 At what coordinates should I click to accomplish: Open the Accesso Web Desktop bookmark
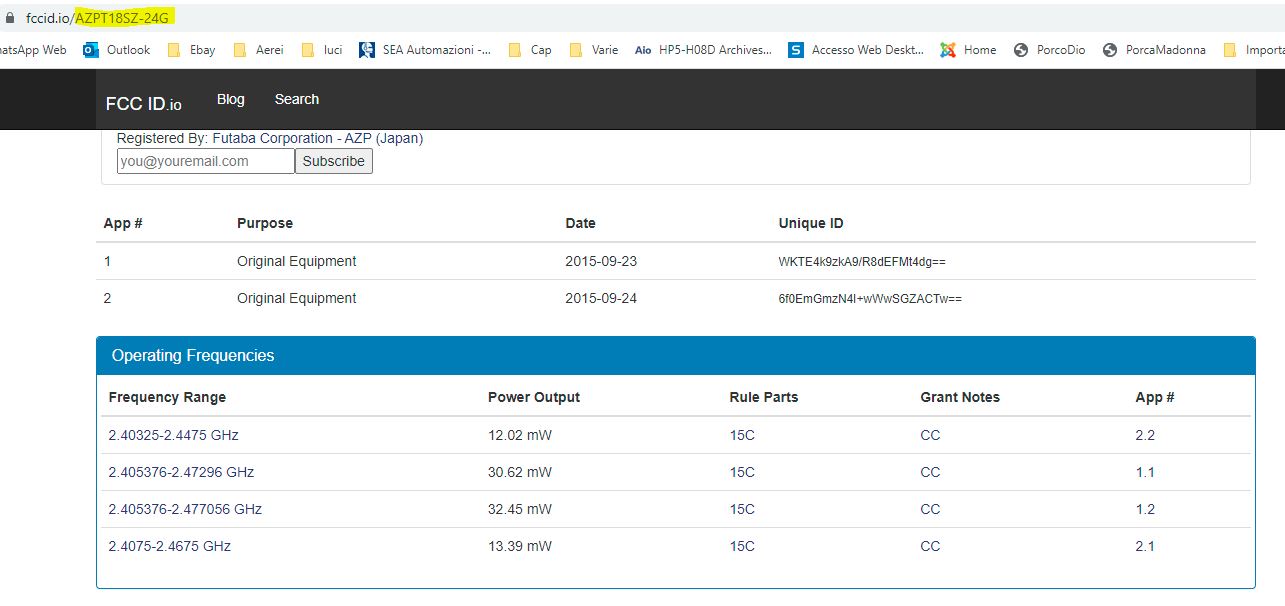tap(857, 50)
